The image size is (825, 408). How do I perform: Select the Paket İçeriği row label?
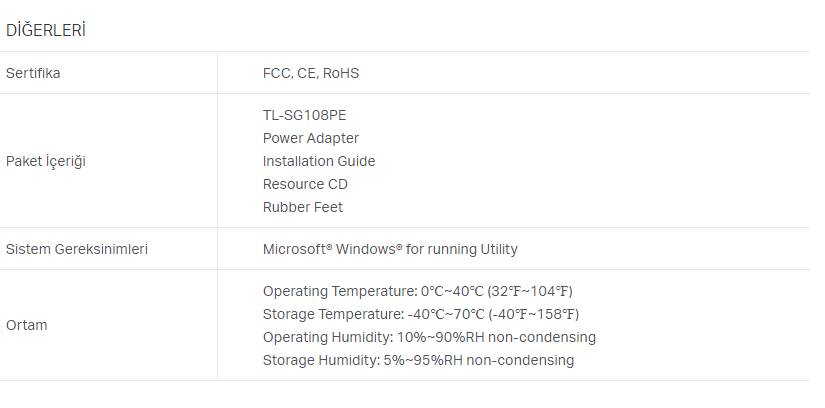pyautogui.click(x=46, y=161)
